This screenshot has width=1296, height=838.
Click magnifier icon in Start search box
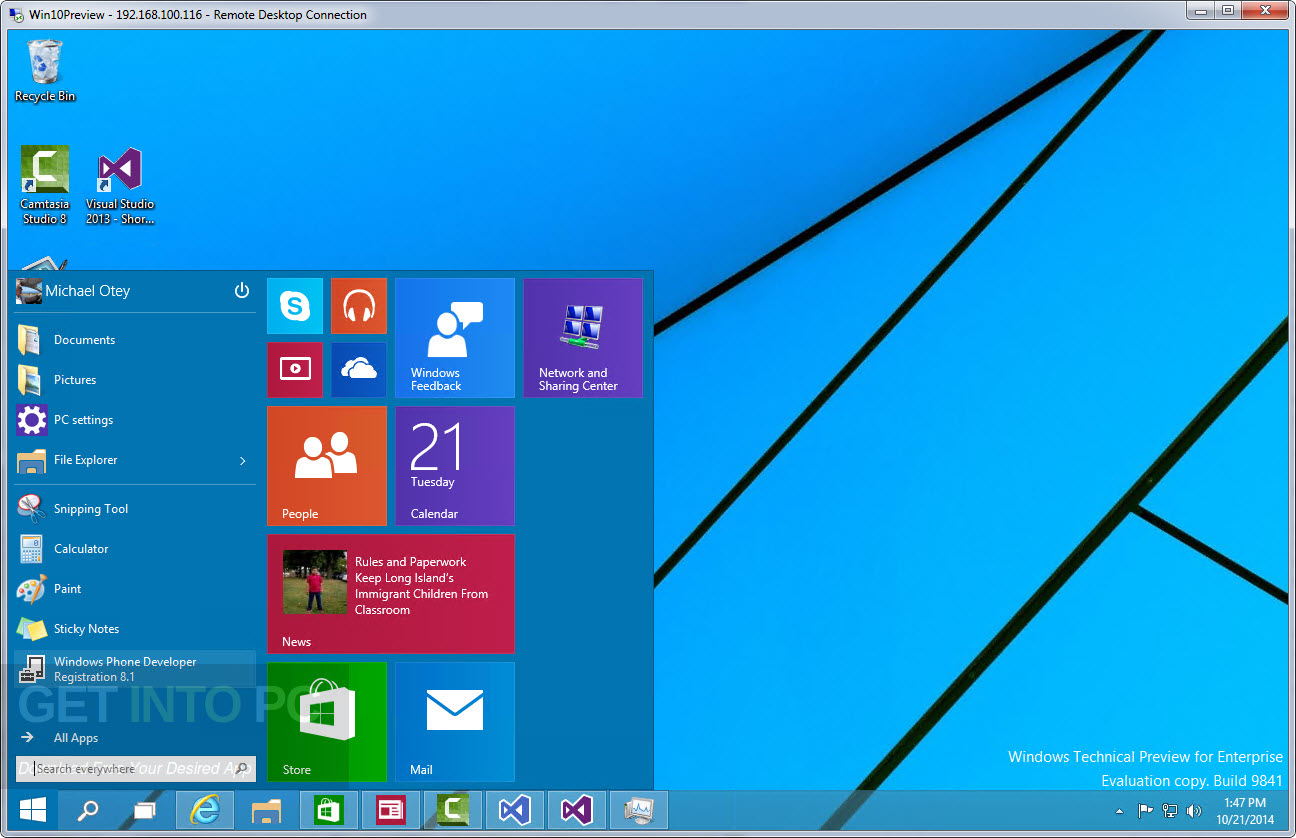click(242, 769)
